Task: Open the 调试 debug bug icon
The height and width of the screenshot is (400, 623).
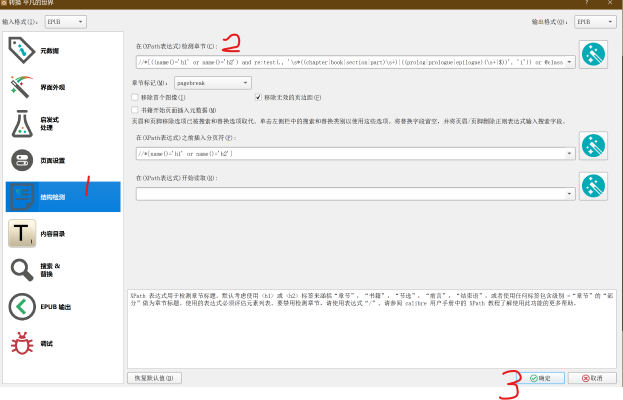Action: tap(22, 343)
